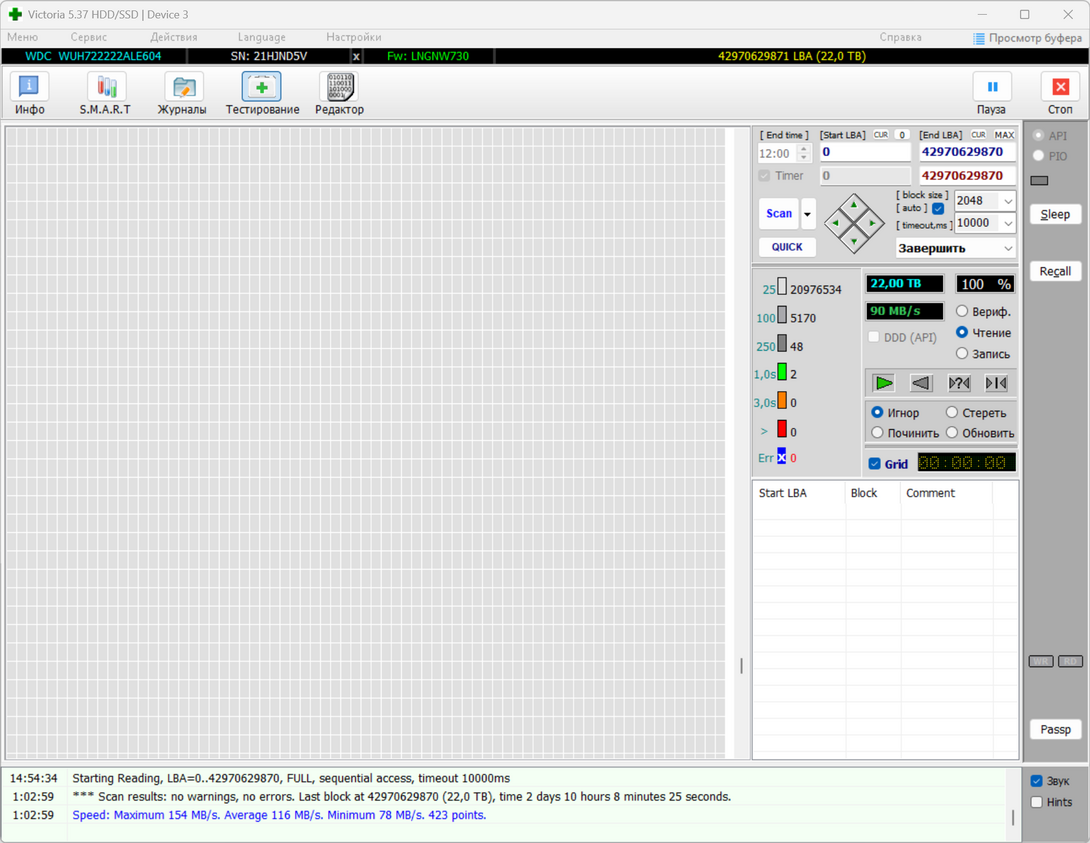The width and height of the screenshot is (1090, 843).
Task: Click the white 25 ms block indicator
Action: pyautogui.click(x=782, y=286)
